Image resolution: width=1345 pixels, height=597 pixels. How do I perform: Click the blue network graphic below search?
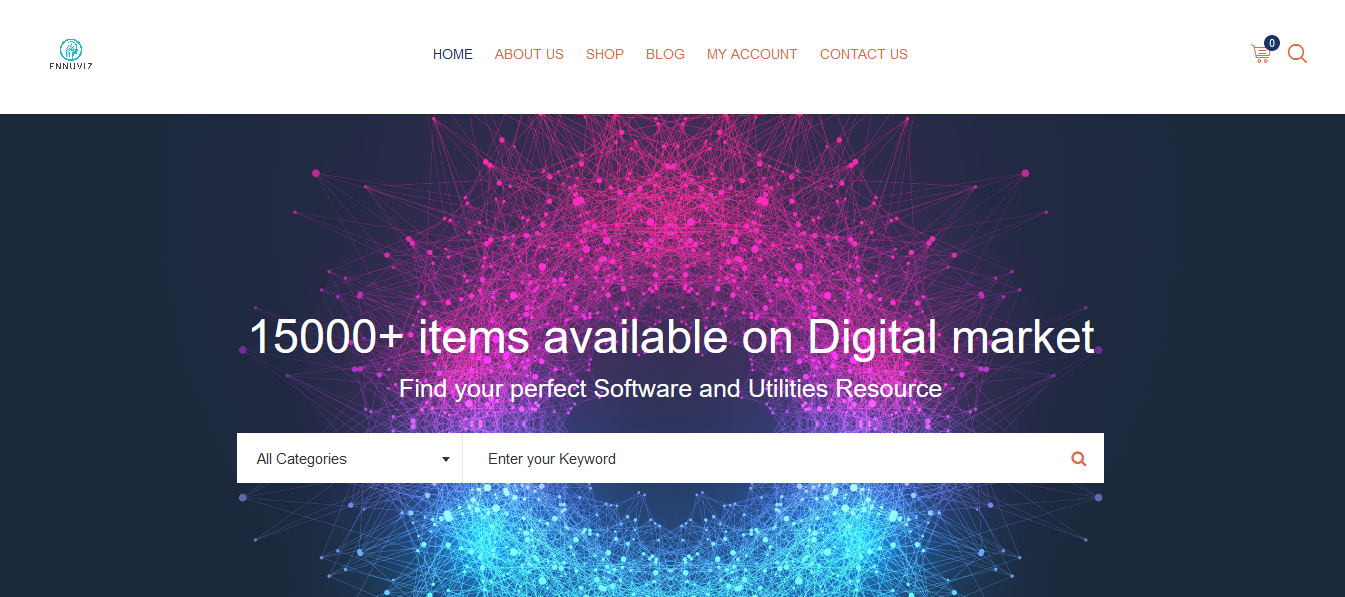(671, 540)
